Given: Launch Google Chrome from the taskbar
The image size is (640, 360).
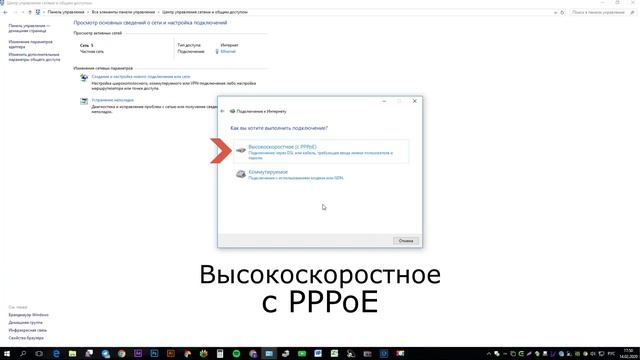Looking at the screenshot, I should (122, 353).
